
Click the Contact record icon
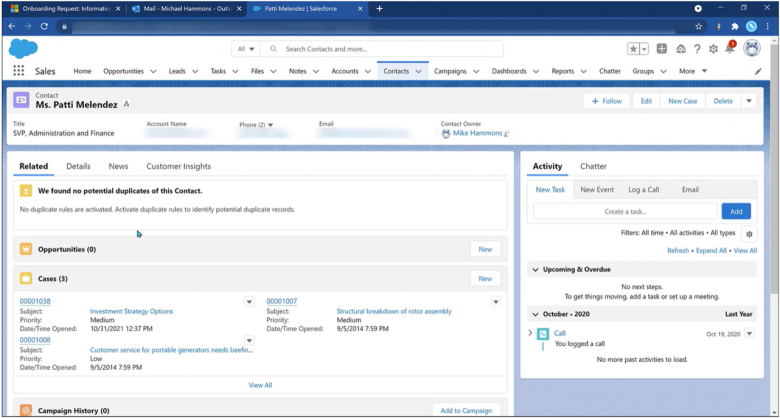(21, 100)
